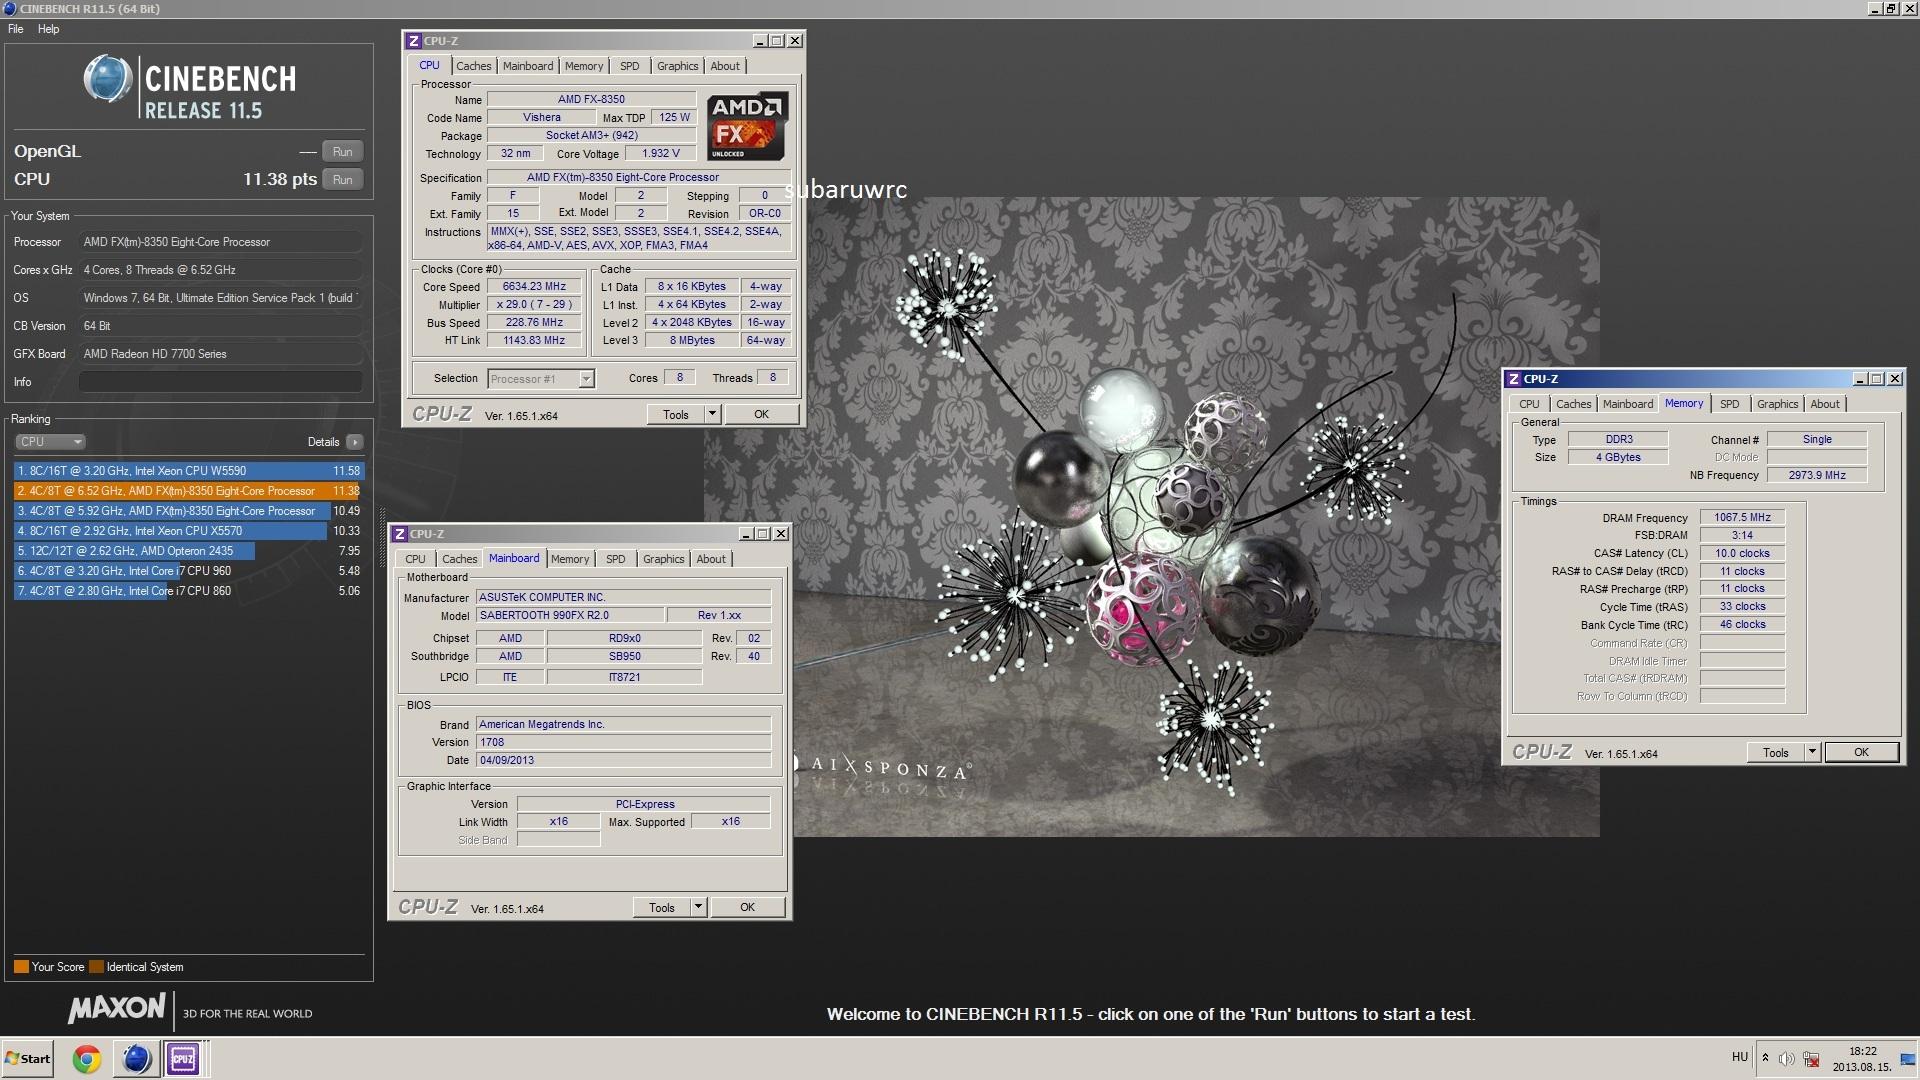Open SPD tab in Memory window
The width and height of the screenshot is (1920, 1080).
[1730, 404]
